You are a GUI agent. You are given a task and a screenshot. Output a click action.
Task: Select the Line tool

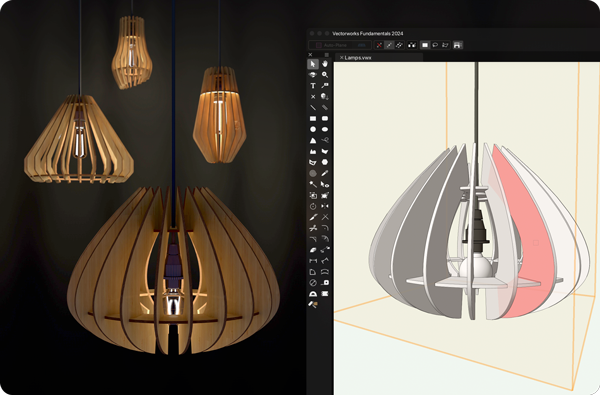313,108
